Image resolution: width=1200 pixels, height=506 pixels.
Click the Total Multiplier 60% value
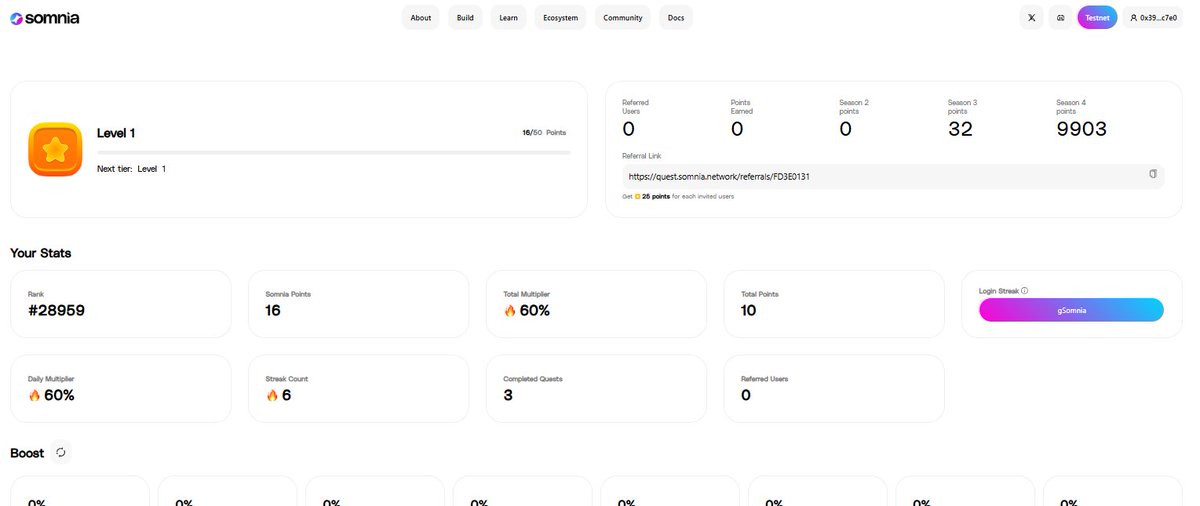pos(527,311)
